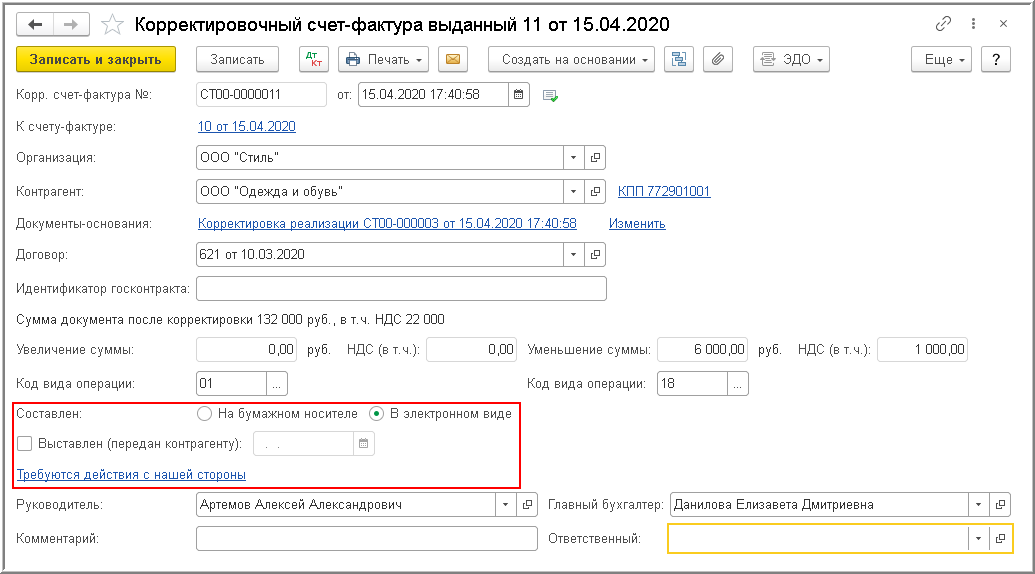Click the Комментарий input field
This screenshot has width=1035, height=574.
[x=367, y=538]
